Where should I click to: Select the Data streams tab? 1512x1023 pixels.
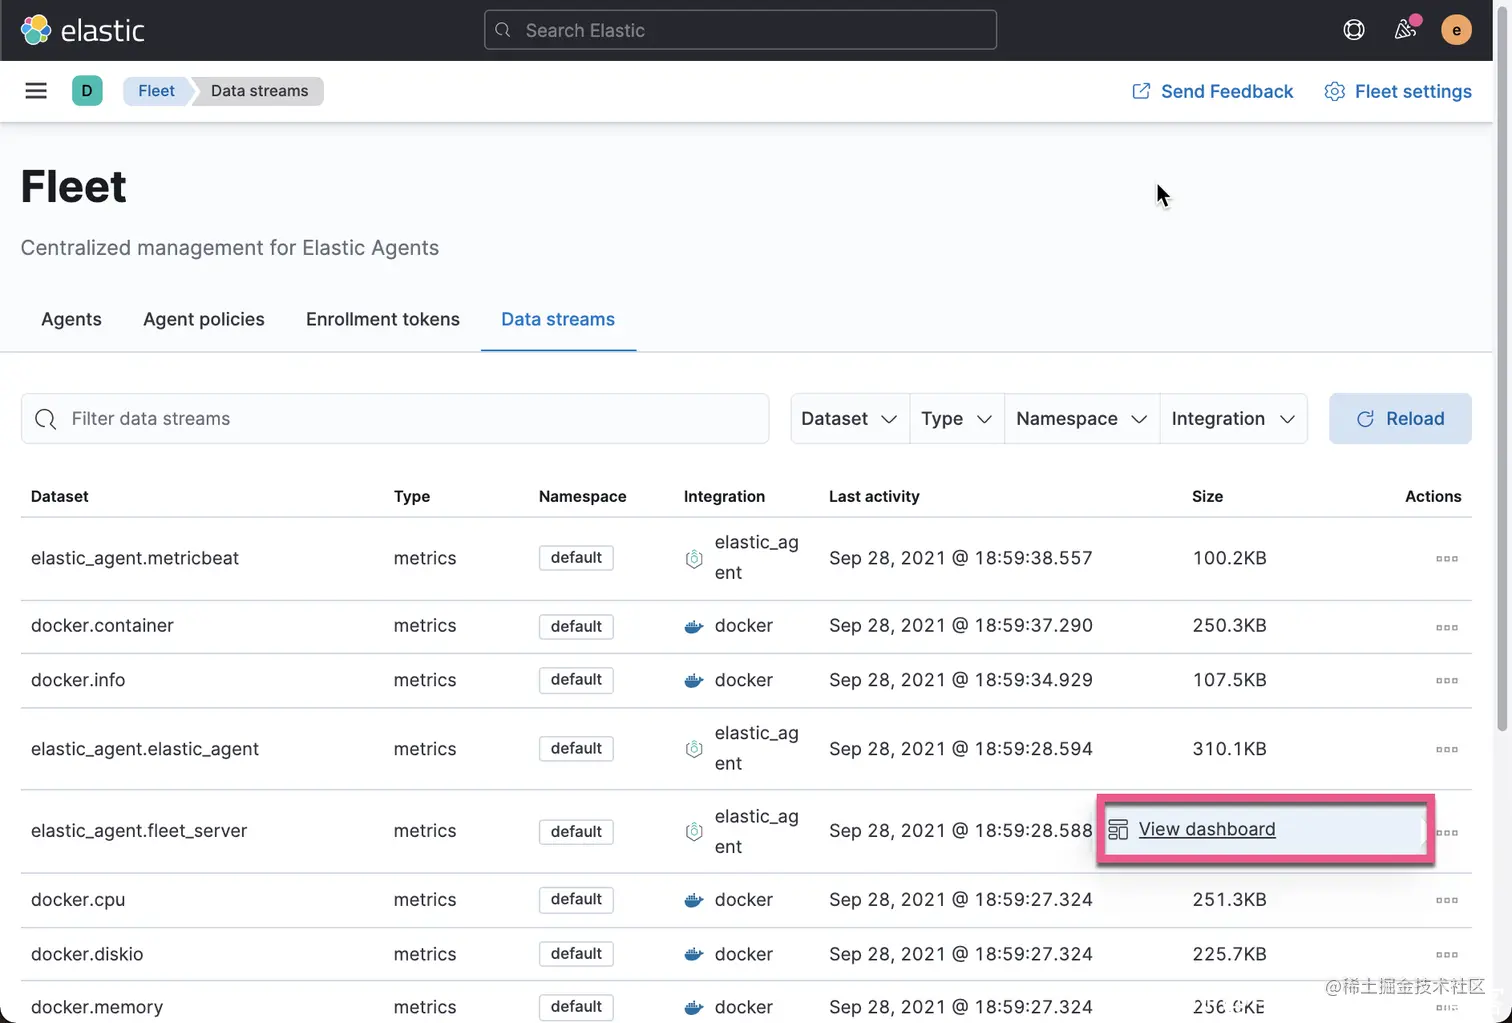[558, 319]
